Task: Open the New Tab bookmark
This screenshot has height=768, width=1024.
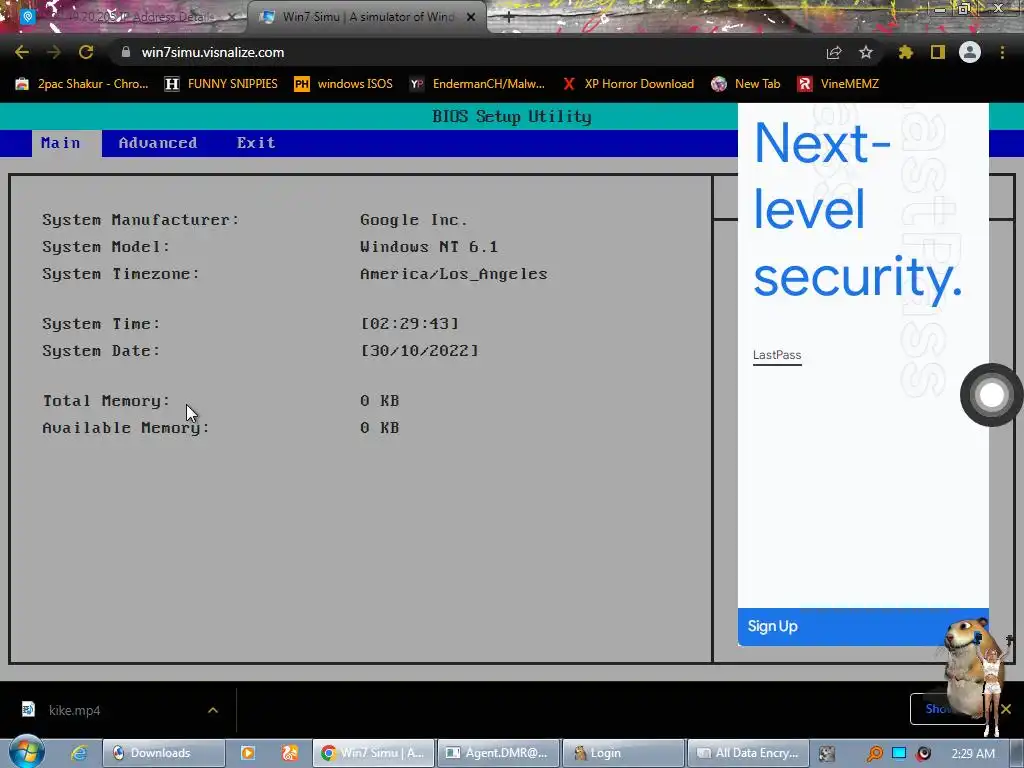Action: pyautogui.click(x=746, y=84)
